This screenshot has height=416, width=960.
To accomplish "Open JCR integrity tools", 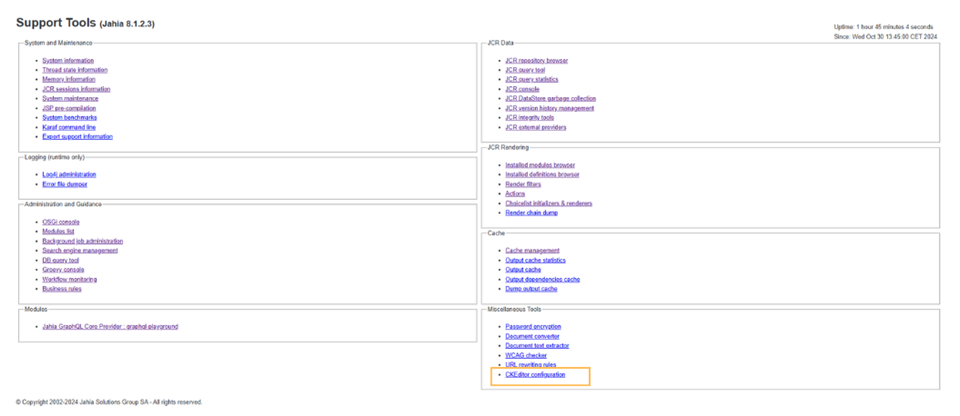I will pyautogui.click(x=530, y=118).
